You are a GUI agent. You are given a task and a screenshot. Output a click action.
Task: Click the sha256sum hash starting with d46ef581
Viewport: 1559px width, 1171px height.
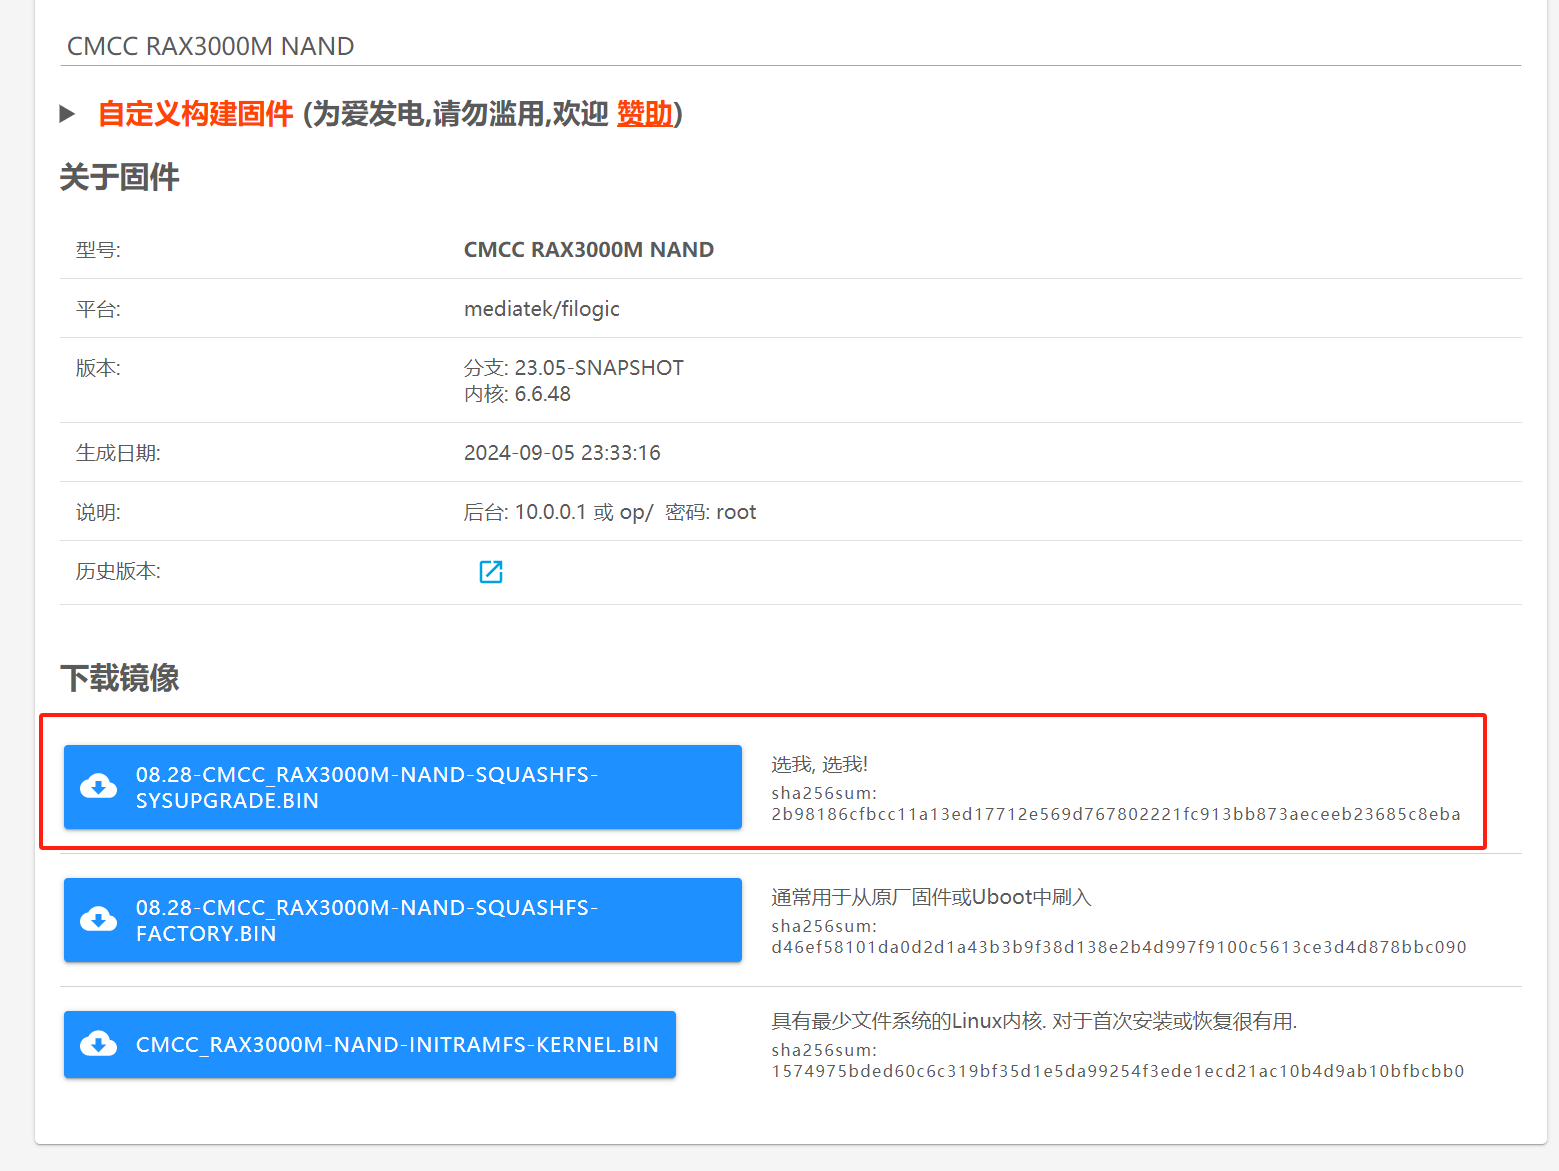1118,947
